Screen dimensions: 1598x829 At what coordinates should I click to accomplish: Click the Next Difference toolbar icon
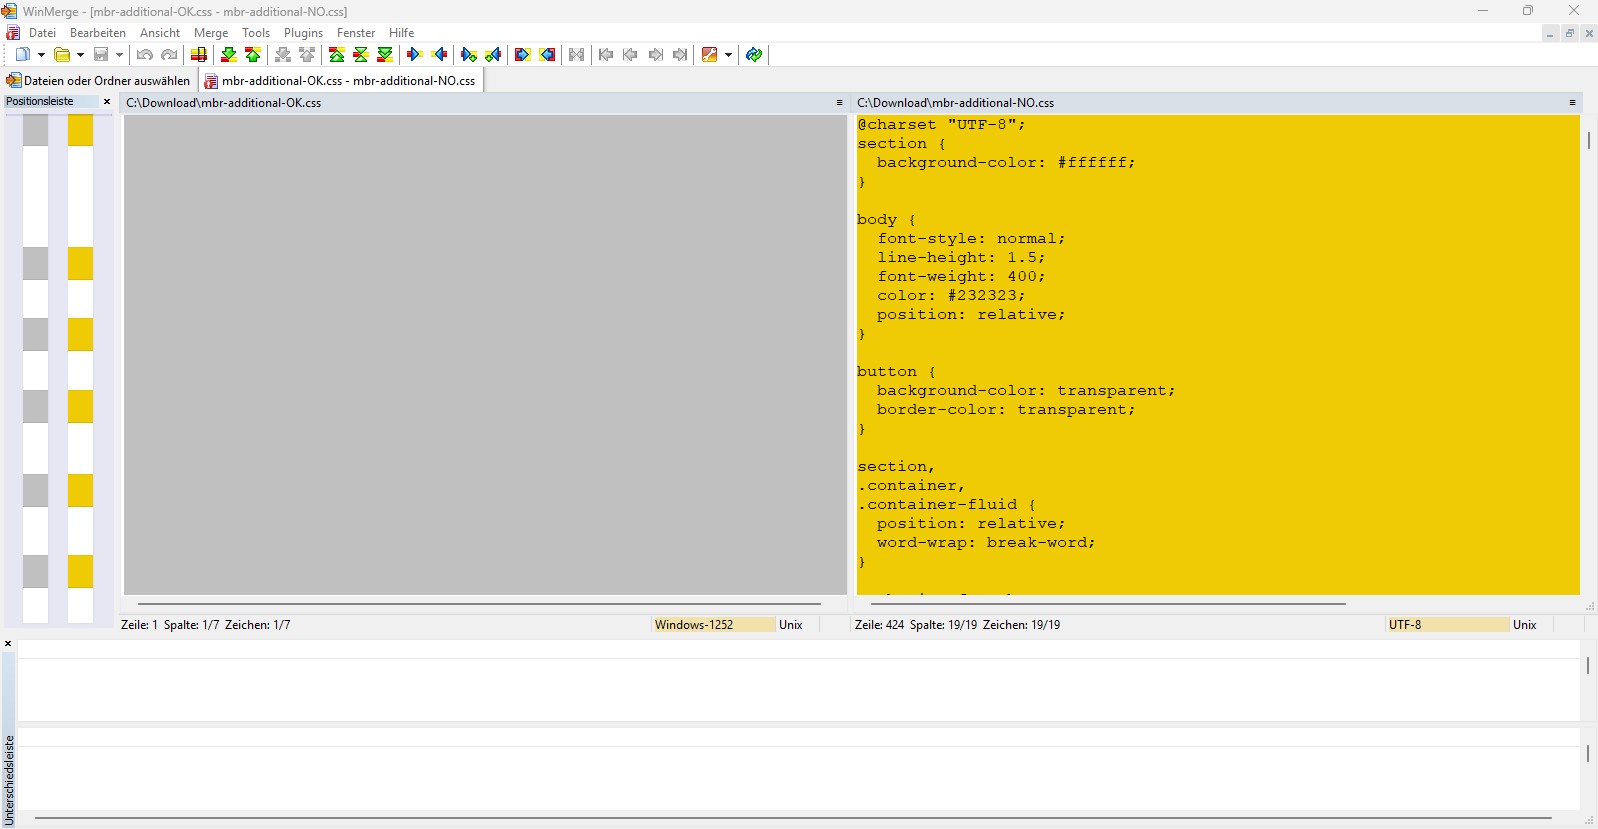click(x=228, y=55)
